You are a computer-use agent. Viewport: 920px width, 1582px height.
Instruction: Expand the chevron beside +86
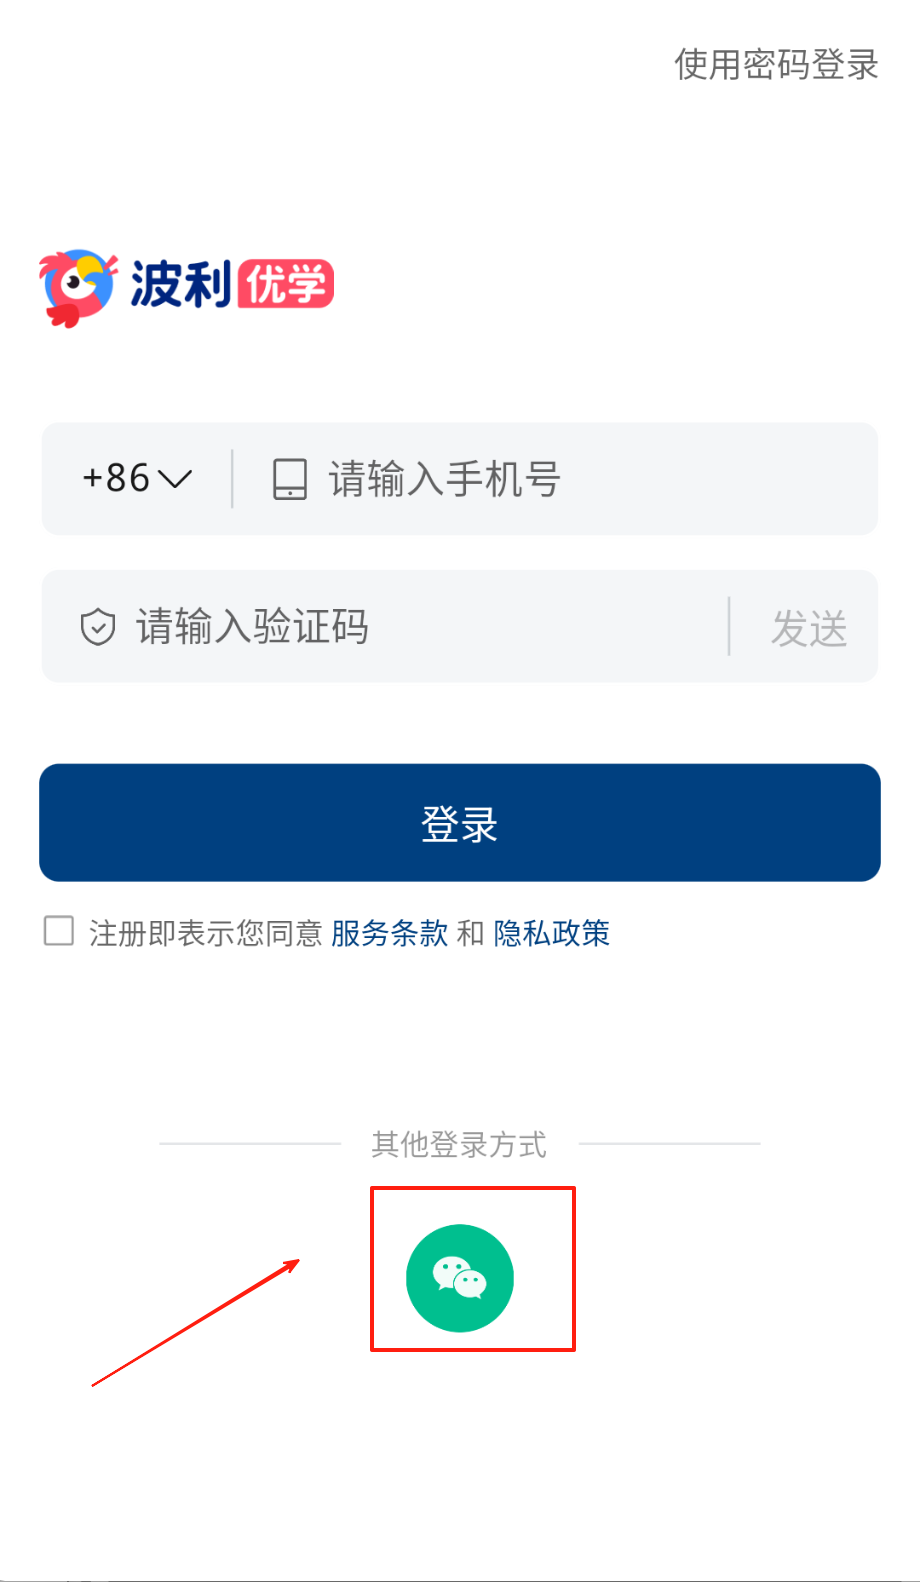[175, 479]
